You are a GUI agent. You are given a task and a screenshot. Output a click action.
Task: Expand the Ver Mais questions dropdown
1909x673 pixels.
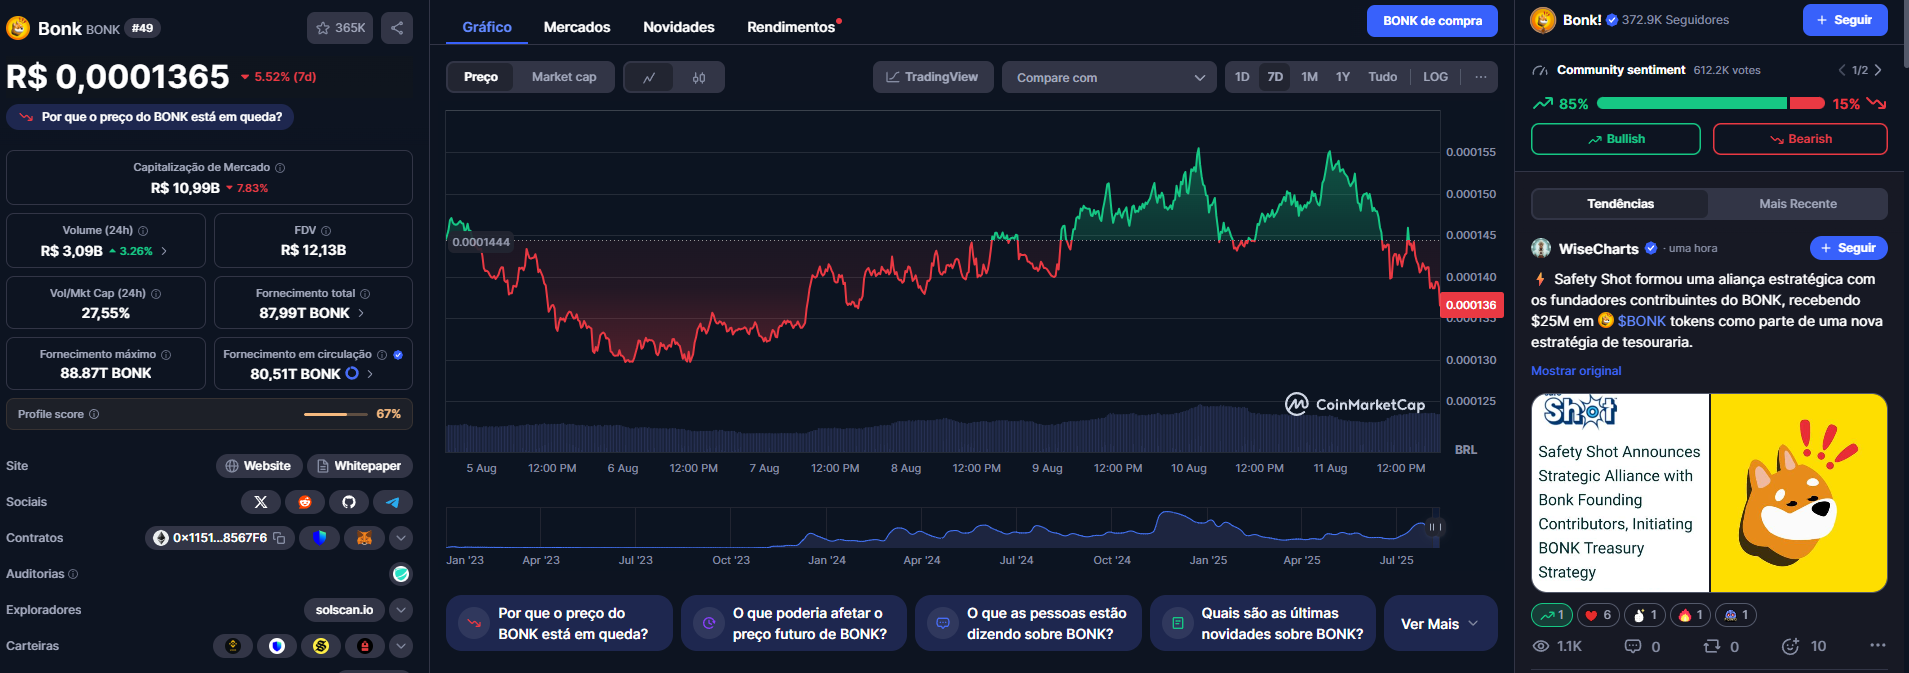click(1440, 624)
